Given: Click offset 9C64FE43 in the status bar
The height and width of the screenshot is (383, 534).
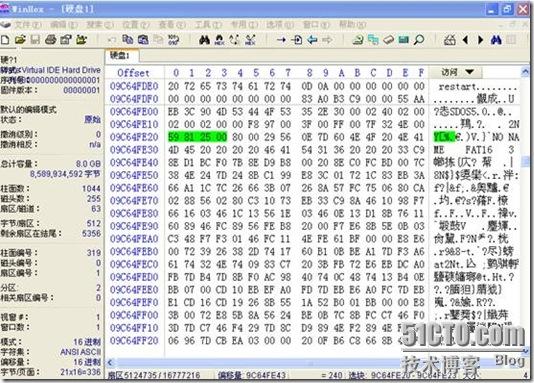Looking at the screenshot, I should click(x=252, y=375).
